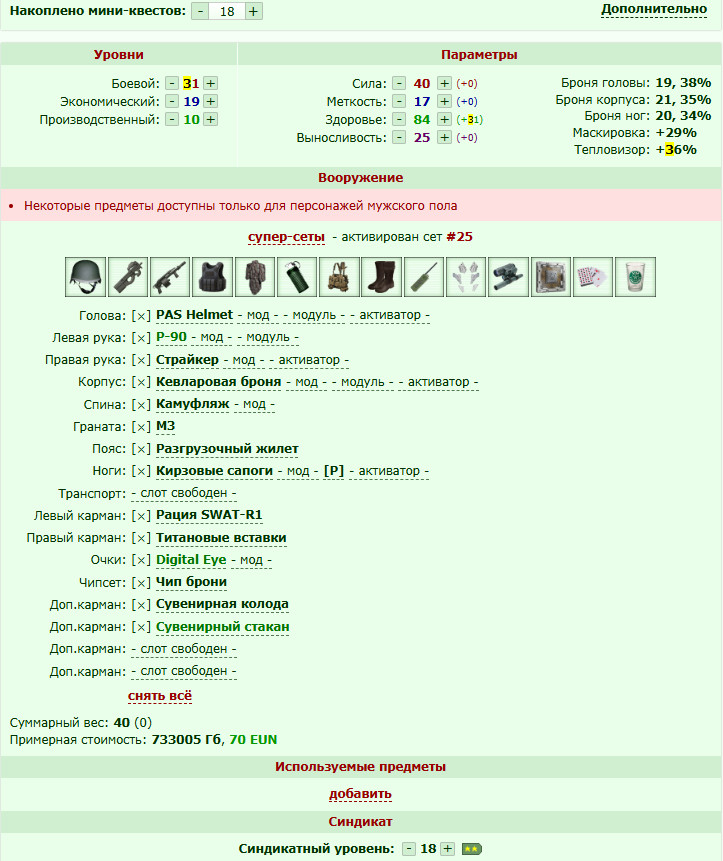Viewport: 723px width, 861px height.
Task: Open the PAS Helmet модуль selector
Action: click(314, 316)
